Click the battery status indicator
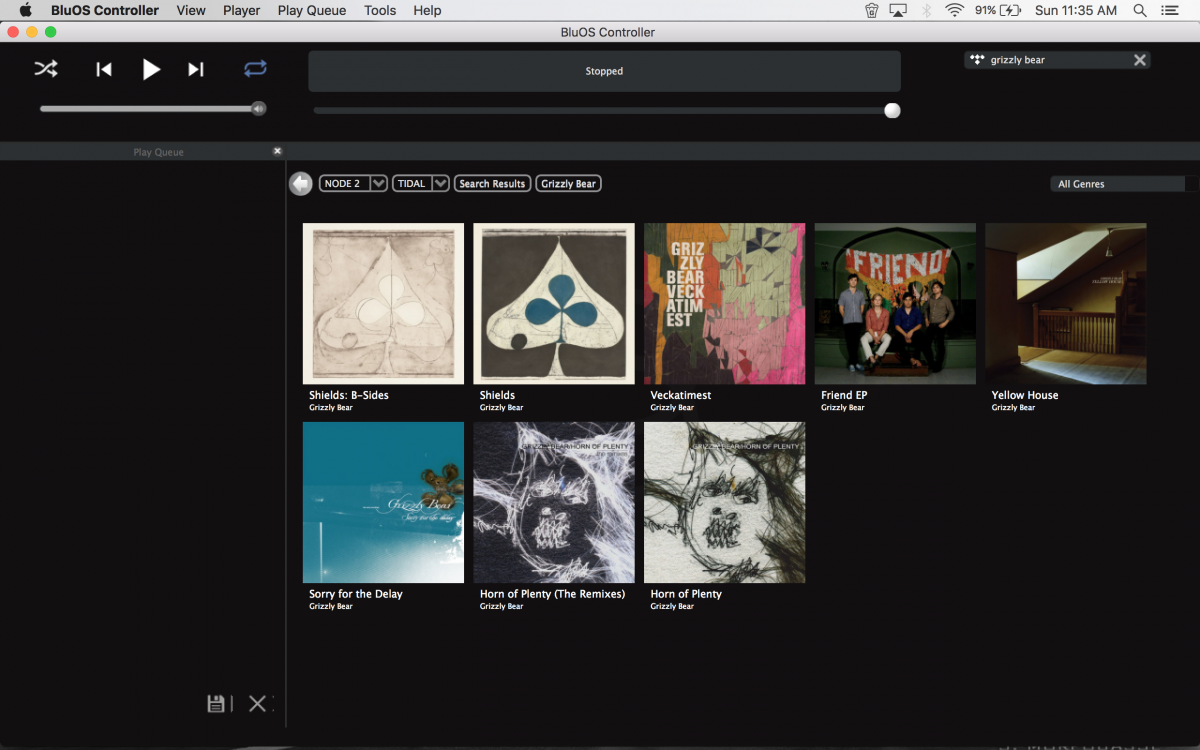 [x=998, y=10]
